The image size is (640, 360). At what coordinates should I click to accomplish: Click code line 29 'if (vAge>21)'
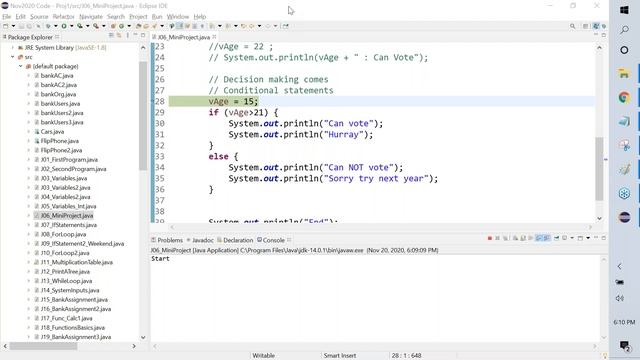tap(243, 112)
